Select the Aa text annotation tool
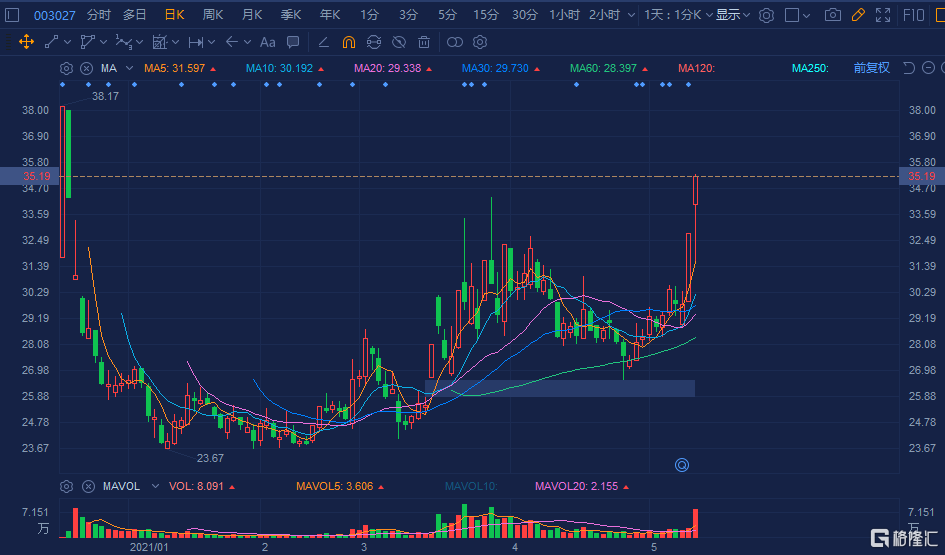The height and width of the screenshot is (555, 945). 267,42
